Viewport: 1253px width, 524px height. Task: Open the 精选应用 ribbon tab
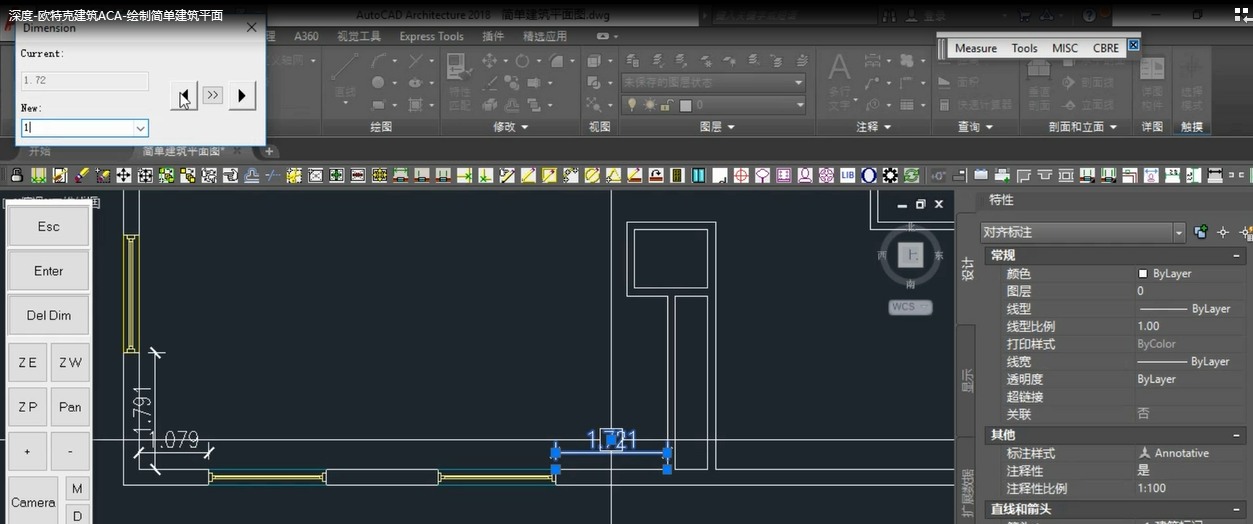pyautogui.click(x=545, y=36)
